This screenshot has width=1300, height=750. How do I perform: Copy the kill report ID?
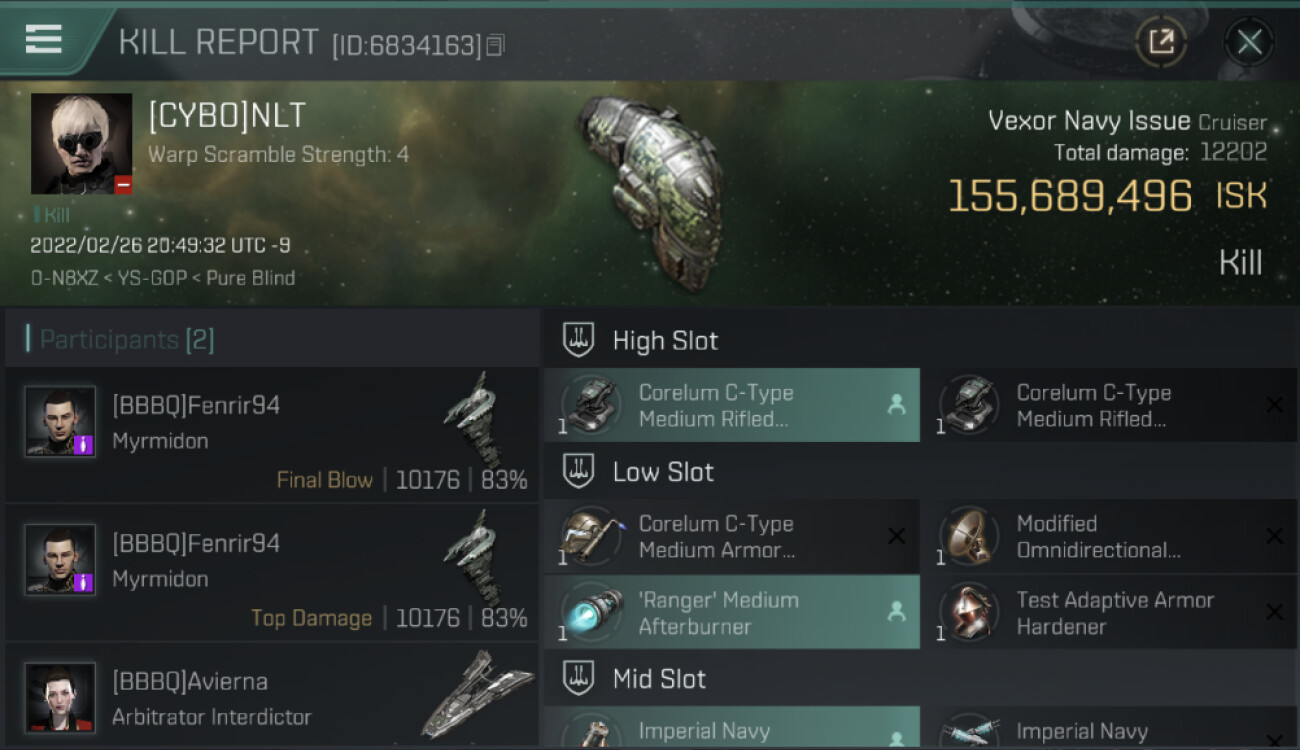(x=495, y=45)
